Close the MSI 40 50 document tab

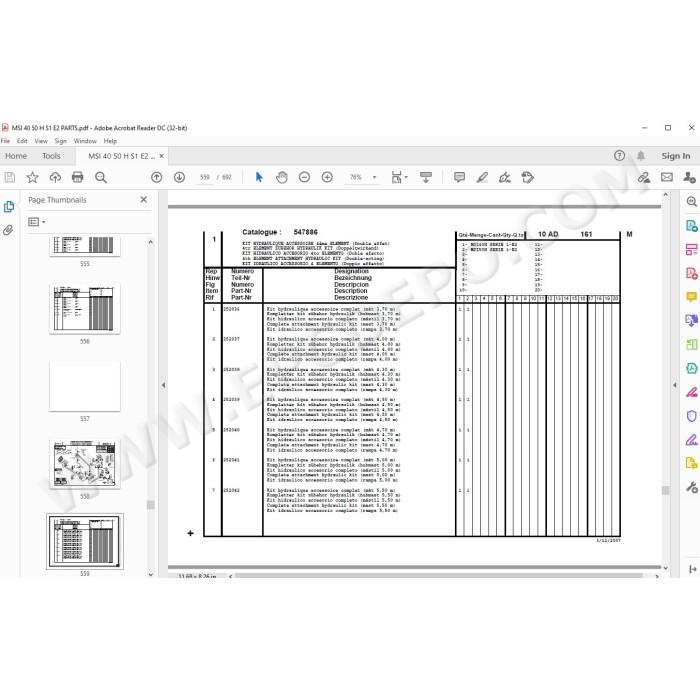click(162, 156)
